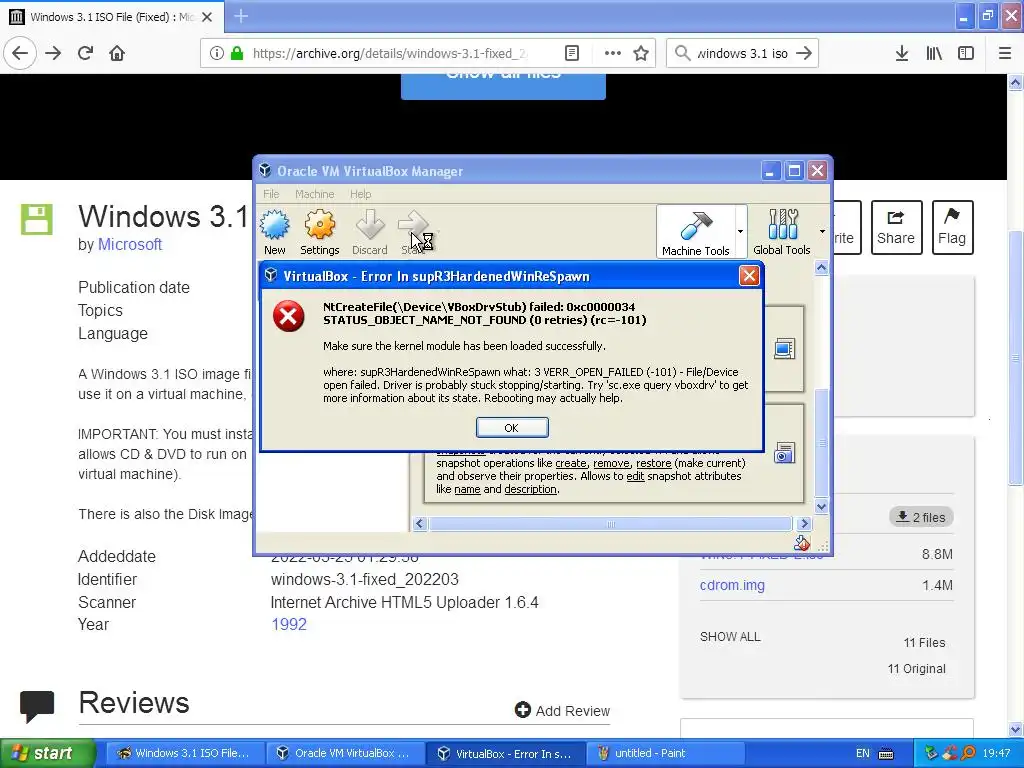Click the 'create' link in snapshot description
This screenshot has height=768, width=1024.
pyautogui.click(x=571, y=463)
